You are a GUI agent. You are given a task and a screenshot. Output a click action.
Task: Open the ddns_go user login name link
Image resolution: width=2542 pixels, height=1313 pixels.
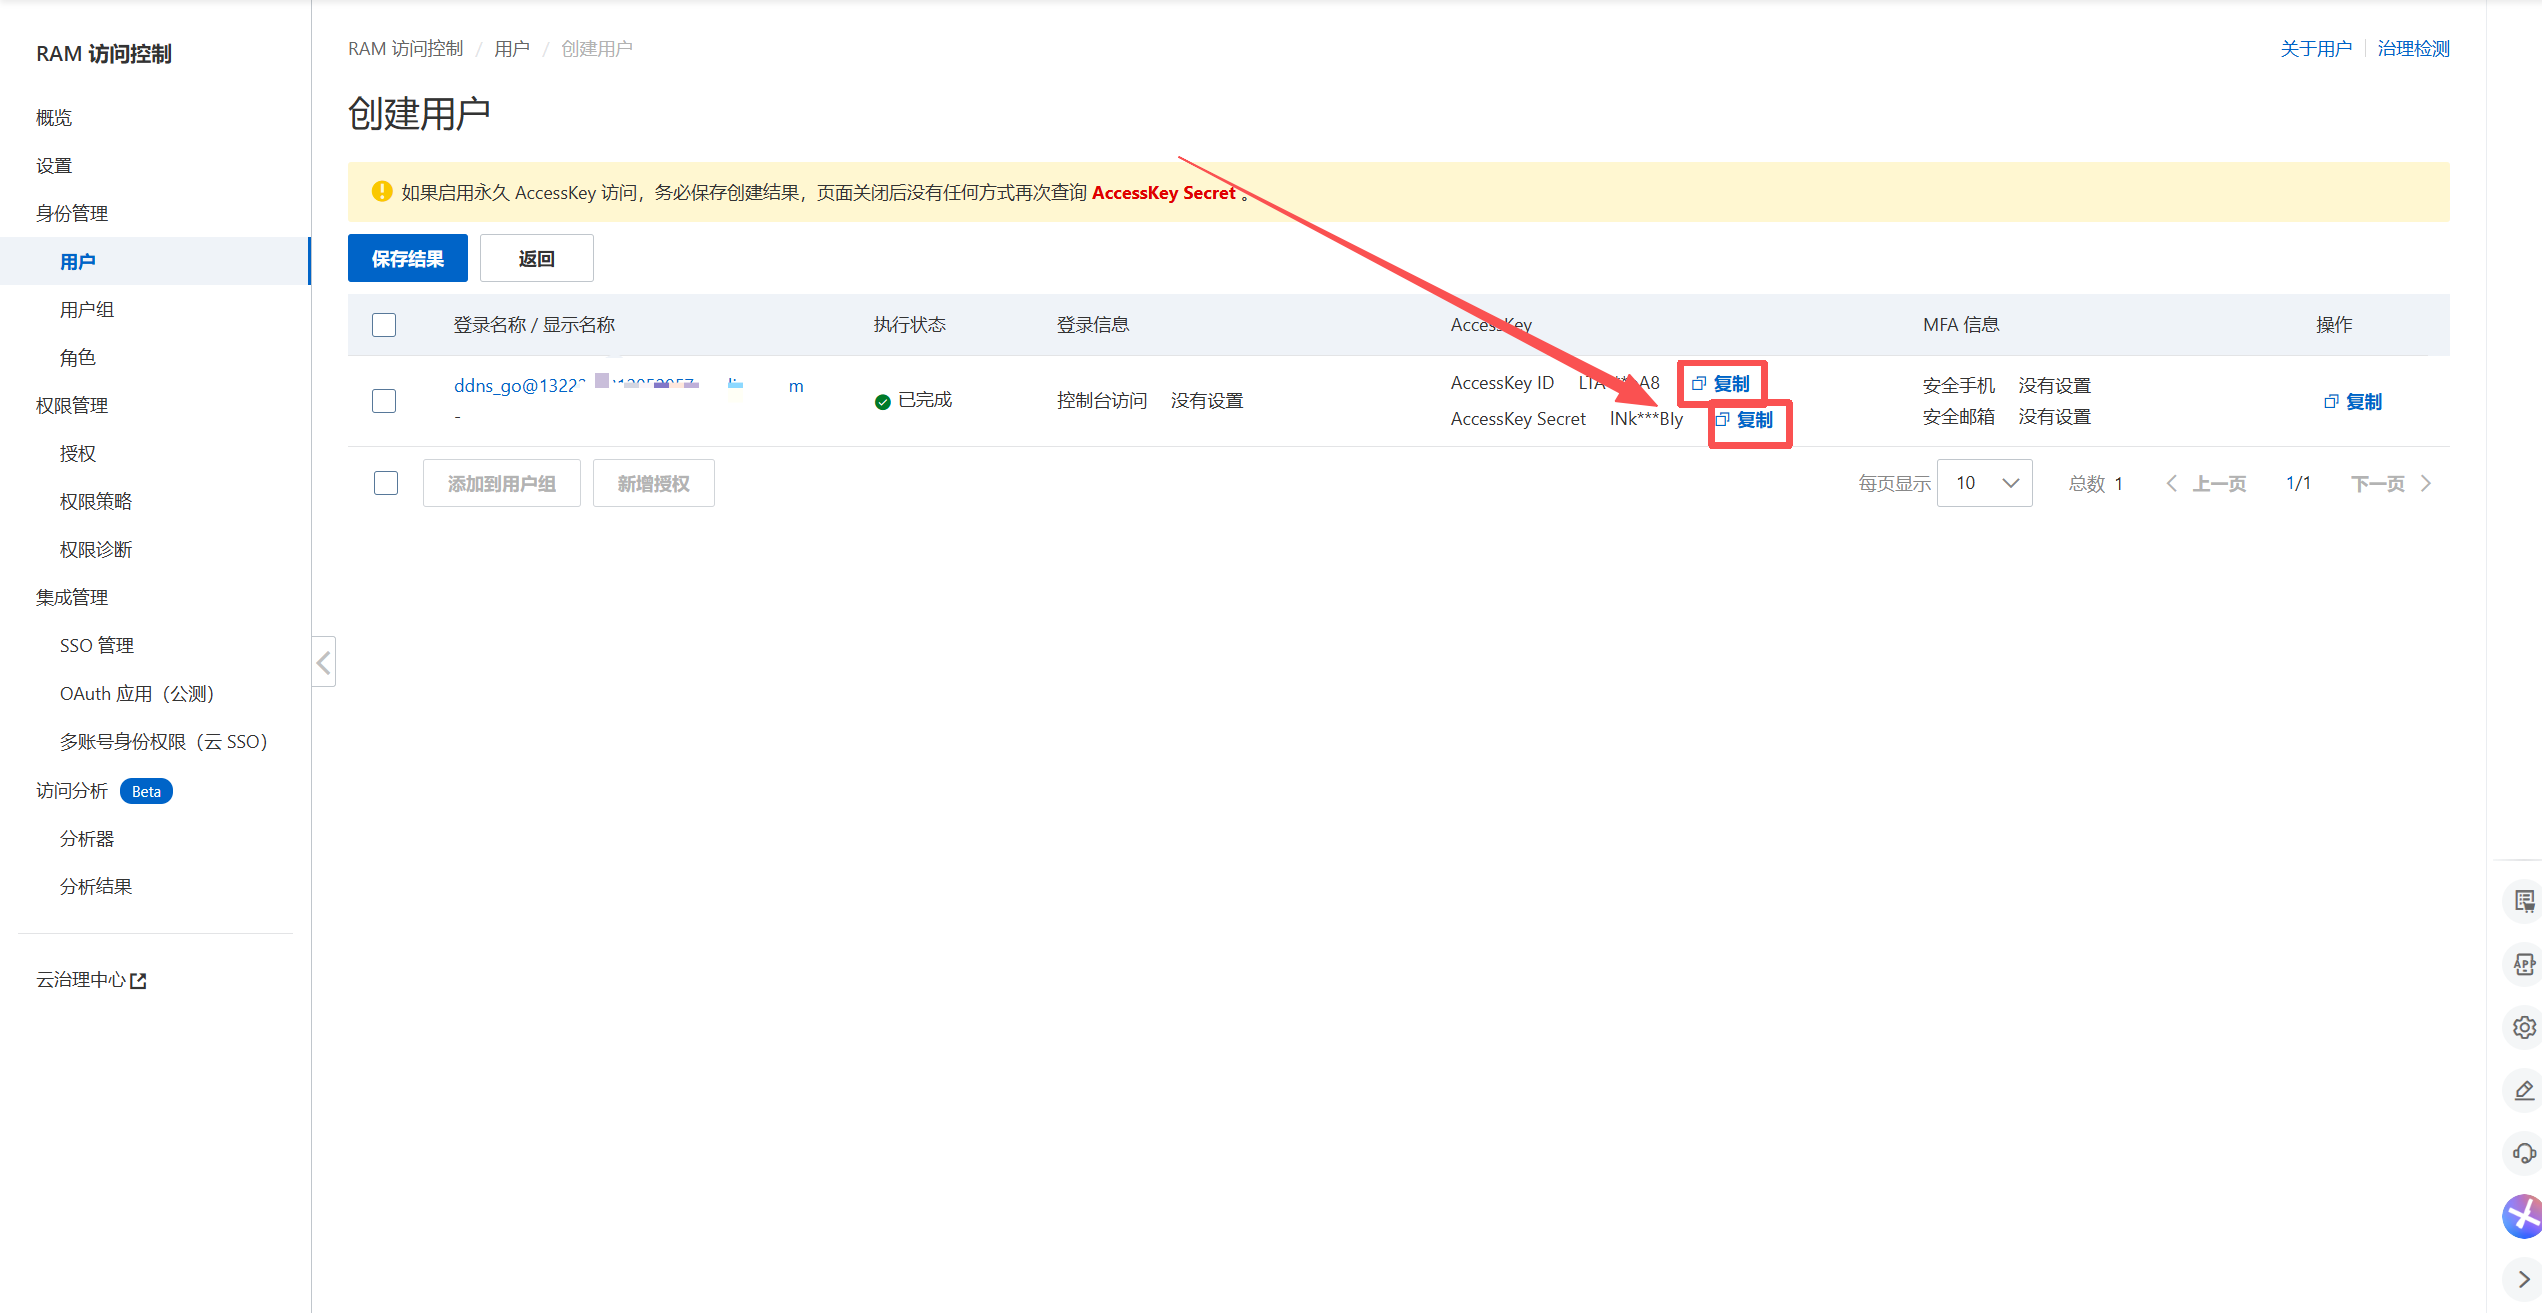[629, 386]
